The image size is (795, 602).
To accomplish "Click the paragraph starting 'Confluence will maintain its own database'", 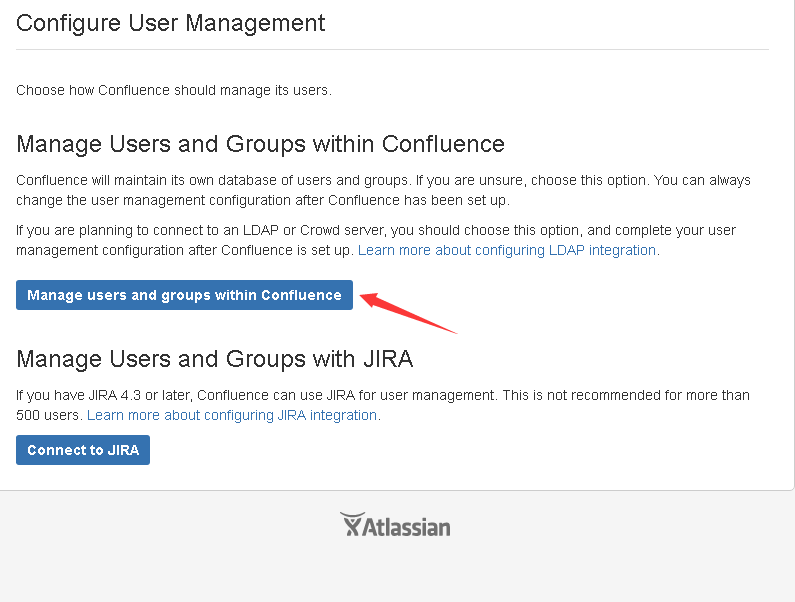I will click(383, 190).
